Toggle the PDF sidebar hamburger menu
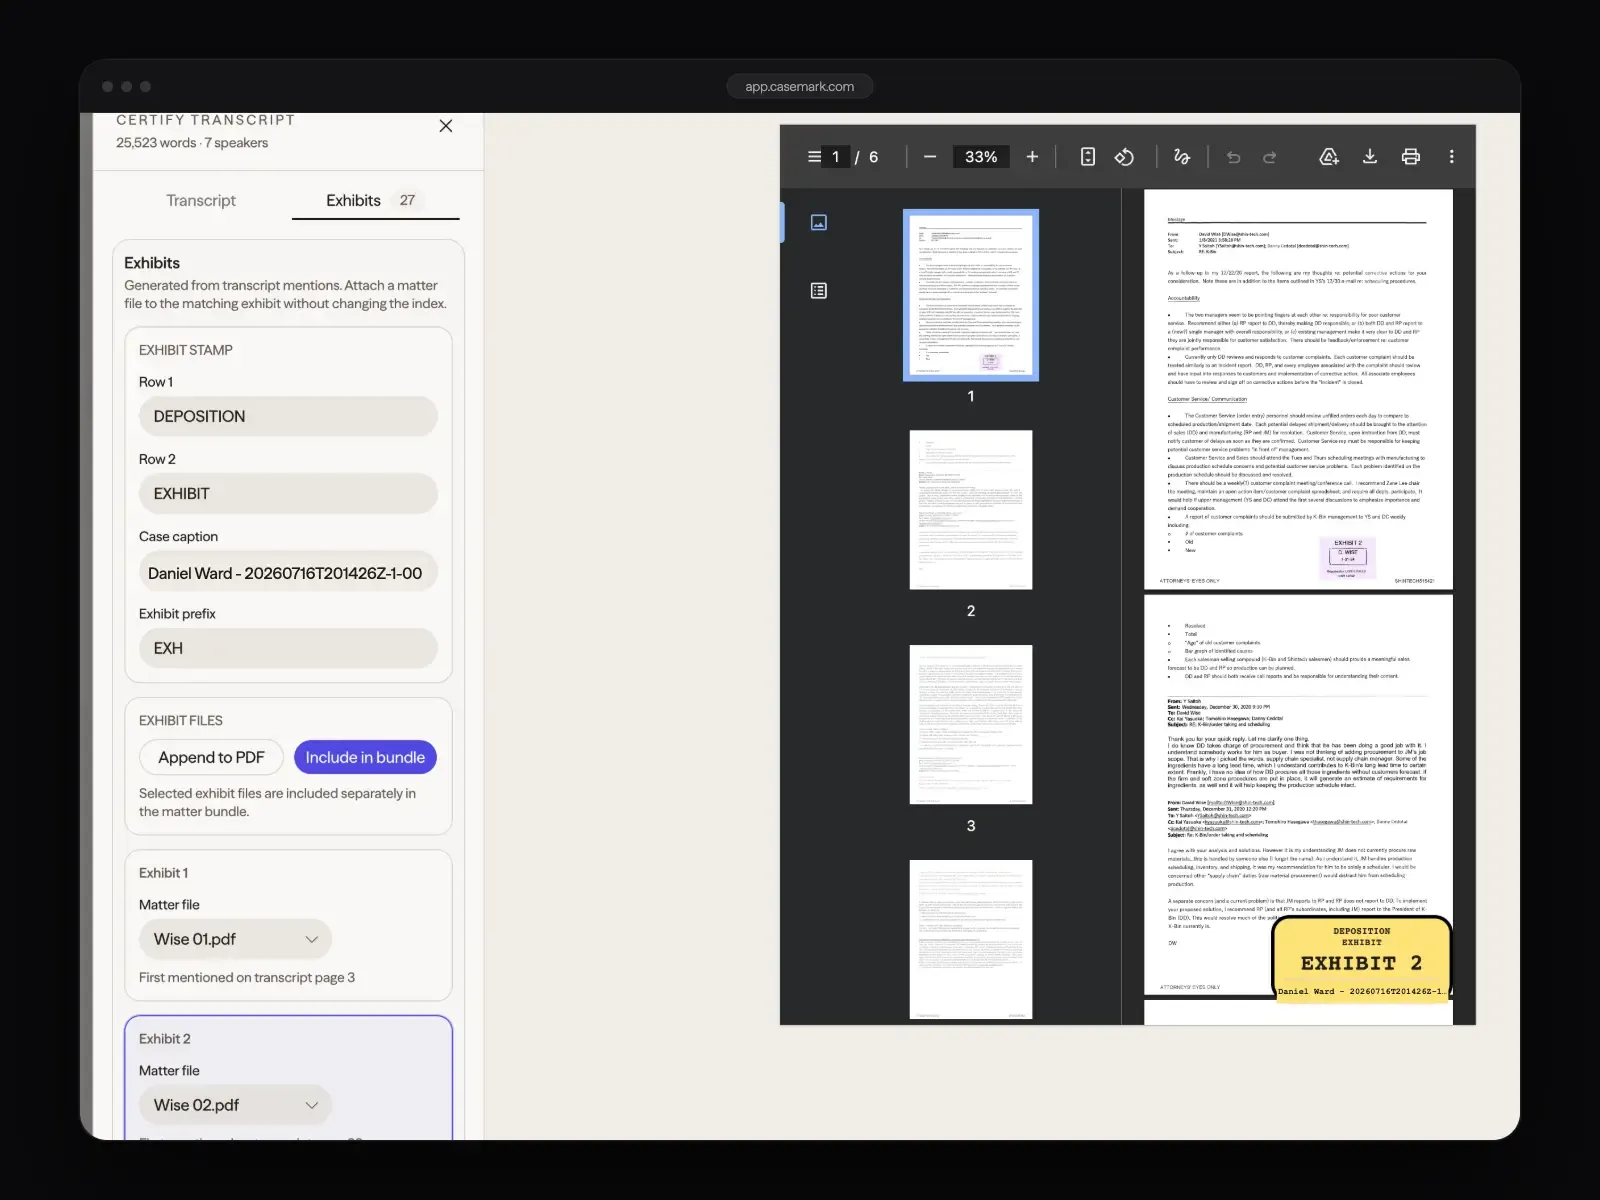The width and height of the screenshot is (1600, 1200). [814, 157]
